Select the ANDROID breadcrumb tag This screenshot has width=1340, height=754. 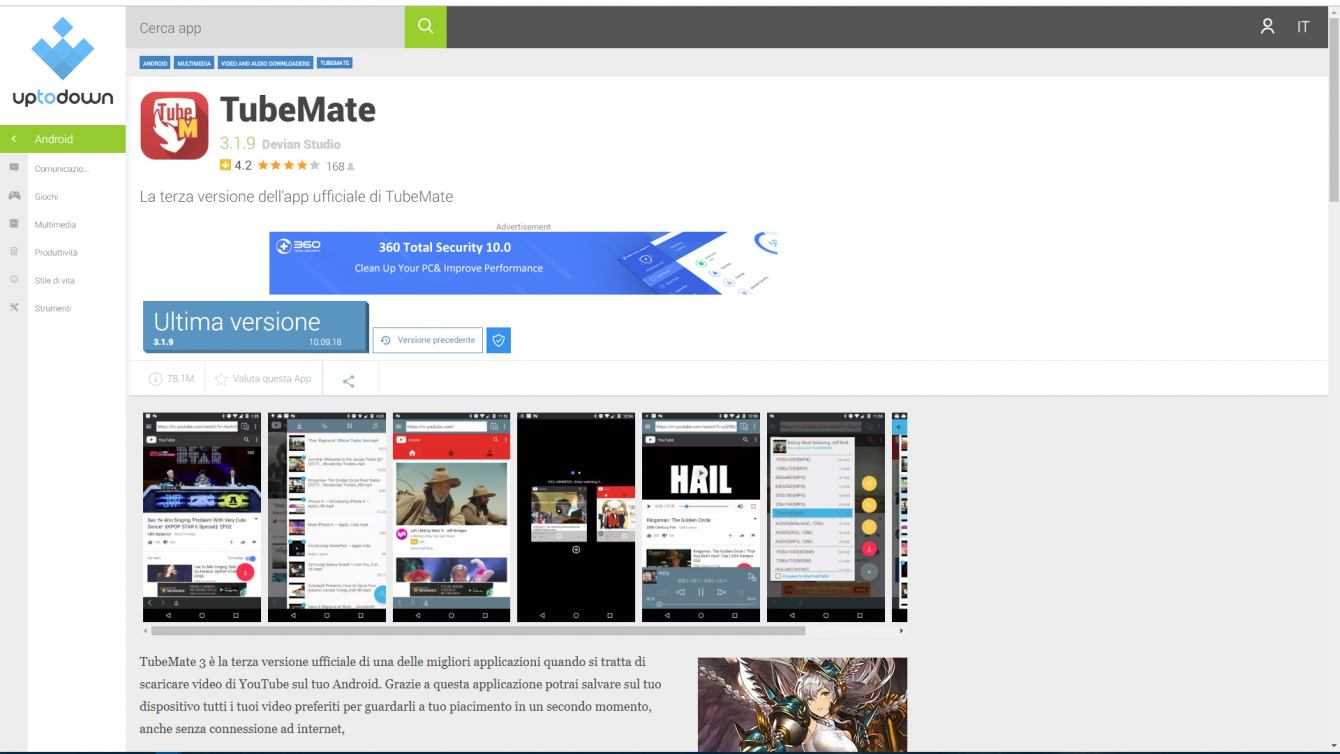coord(155,63)
